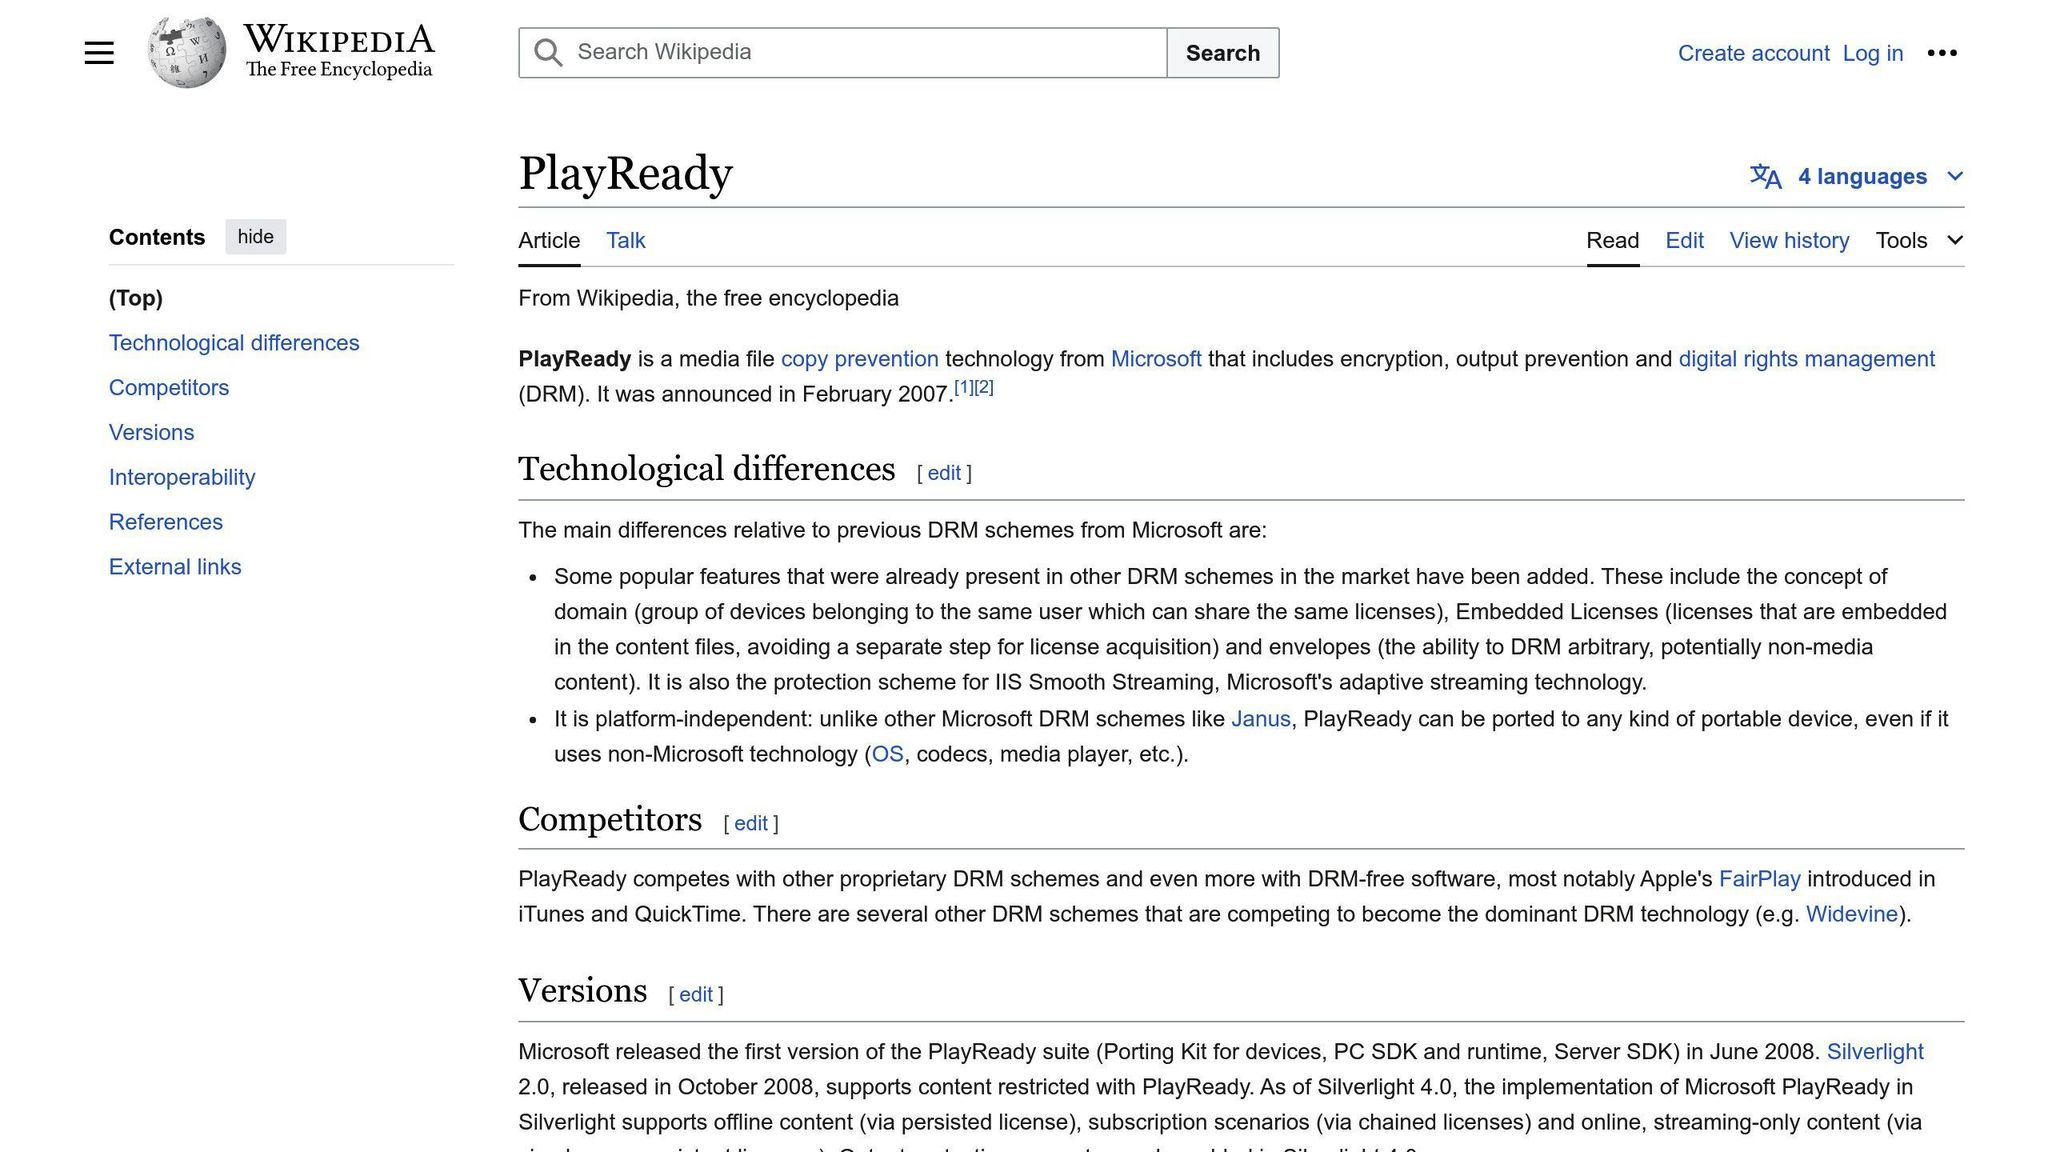Switch to the Article tab
Viewport: 2048px width, 1152px height.
549,240
